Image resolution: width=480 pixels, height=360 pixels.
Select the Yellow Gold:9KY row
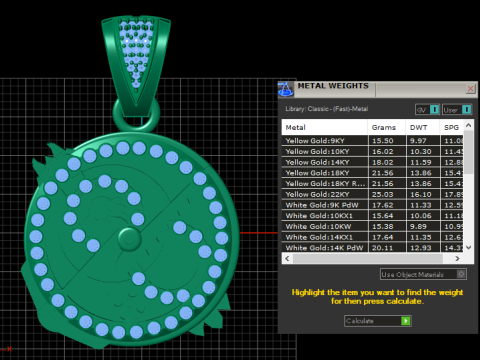tap(373, 140)
